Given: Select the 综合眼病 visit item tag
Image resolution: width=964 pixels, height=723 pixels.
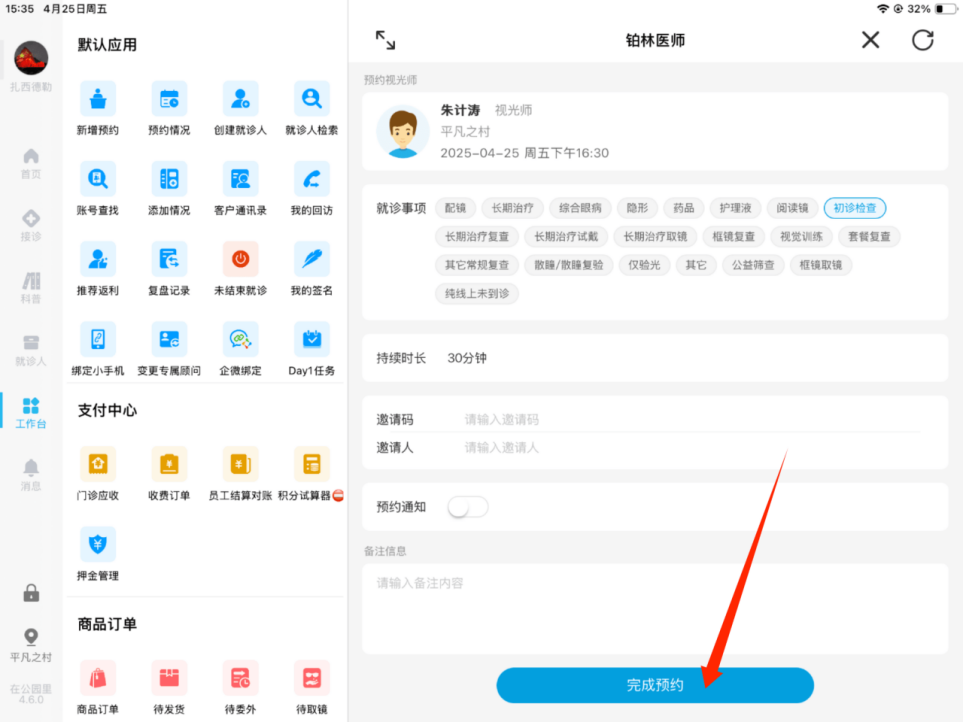Looking at the screenshot, I should pyautogui.click(x=580, y=208).
